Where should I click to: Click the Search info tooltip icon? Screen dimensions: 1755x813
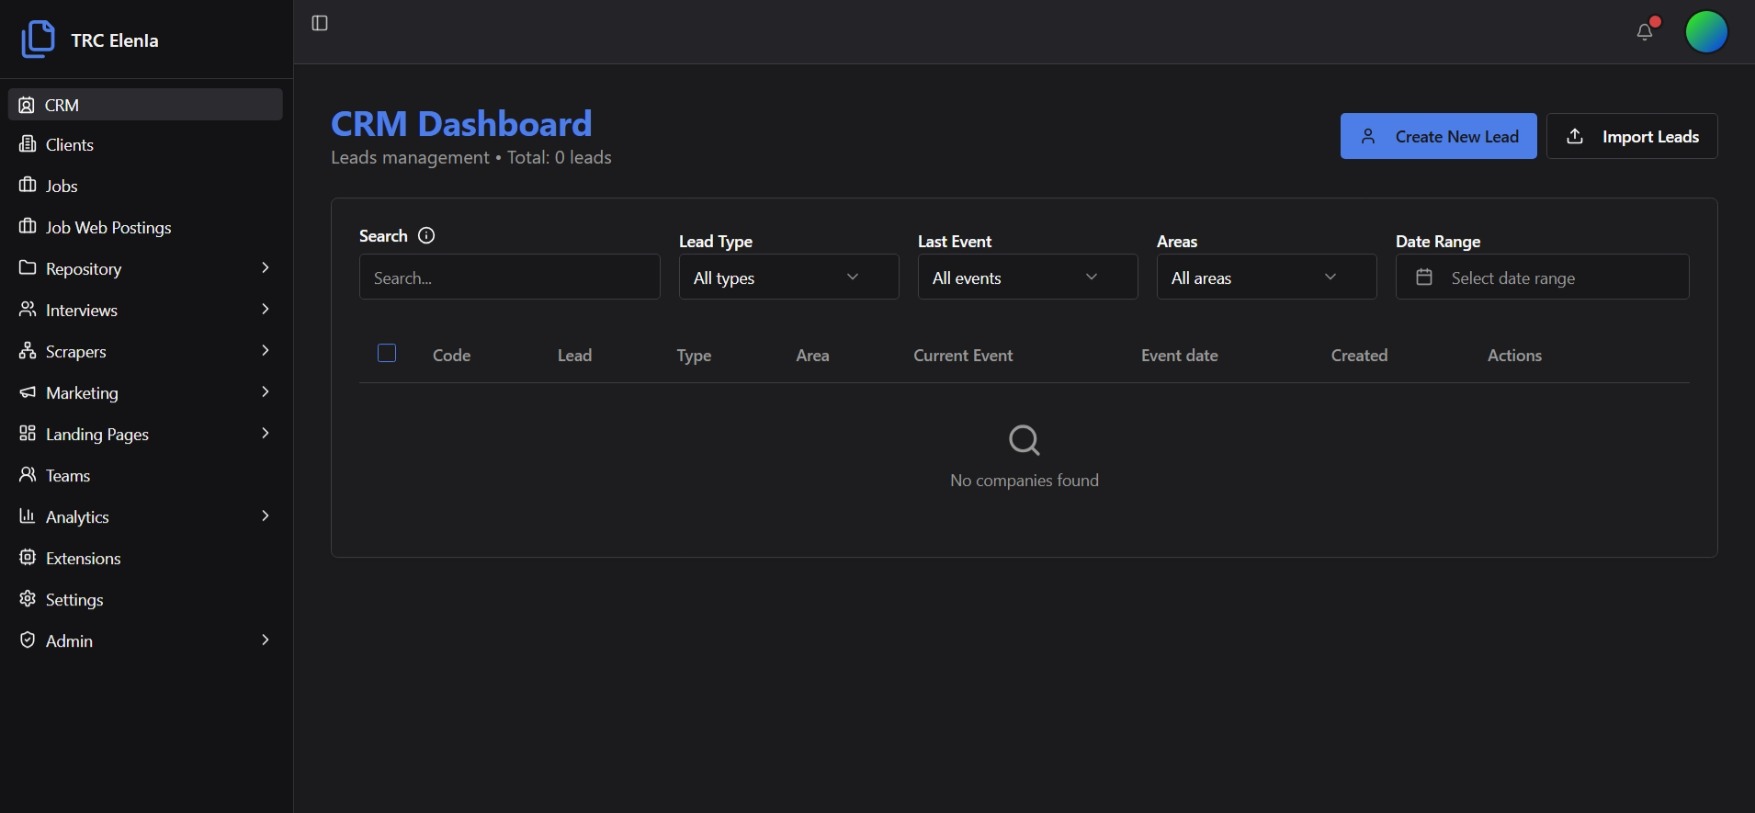tap(426, 236)
